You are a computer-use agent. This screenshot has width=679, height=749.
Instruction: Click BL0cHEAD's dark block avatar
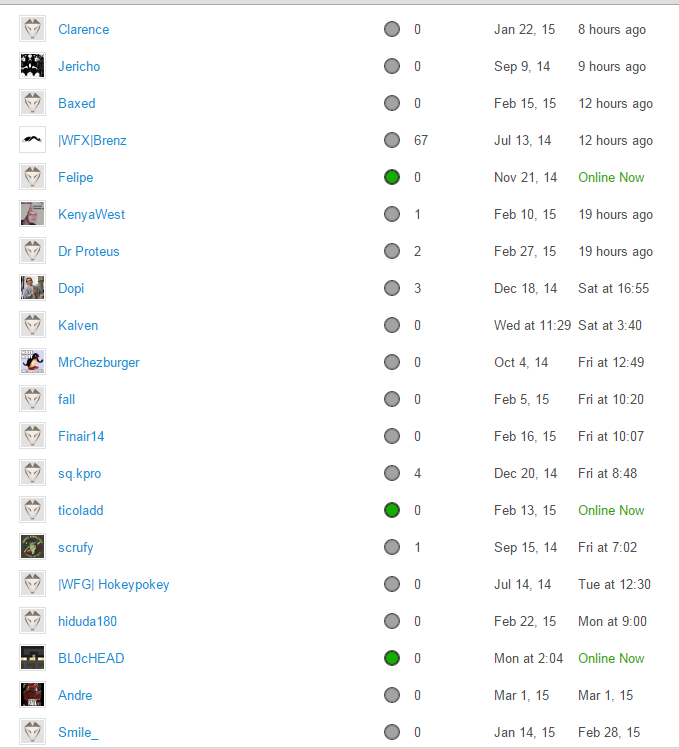point(32,658)
